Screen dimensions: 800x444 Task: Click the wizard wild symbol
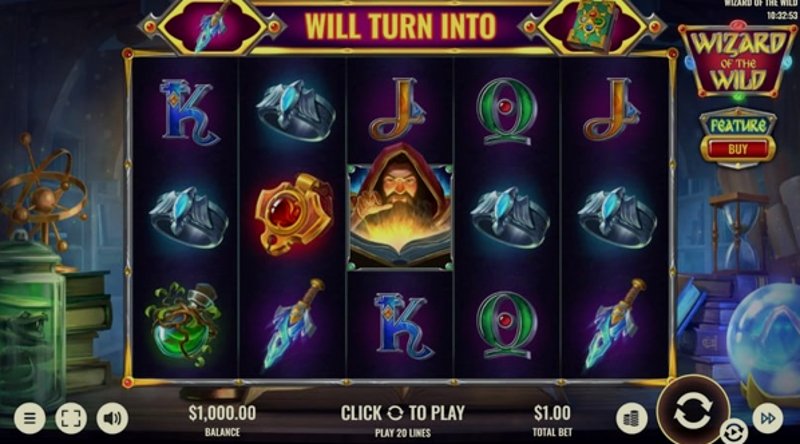[x=399, y=207]
